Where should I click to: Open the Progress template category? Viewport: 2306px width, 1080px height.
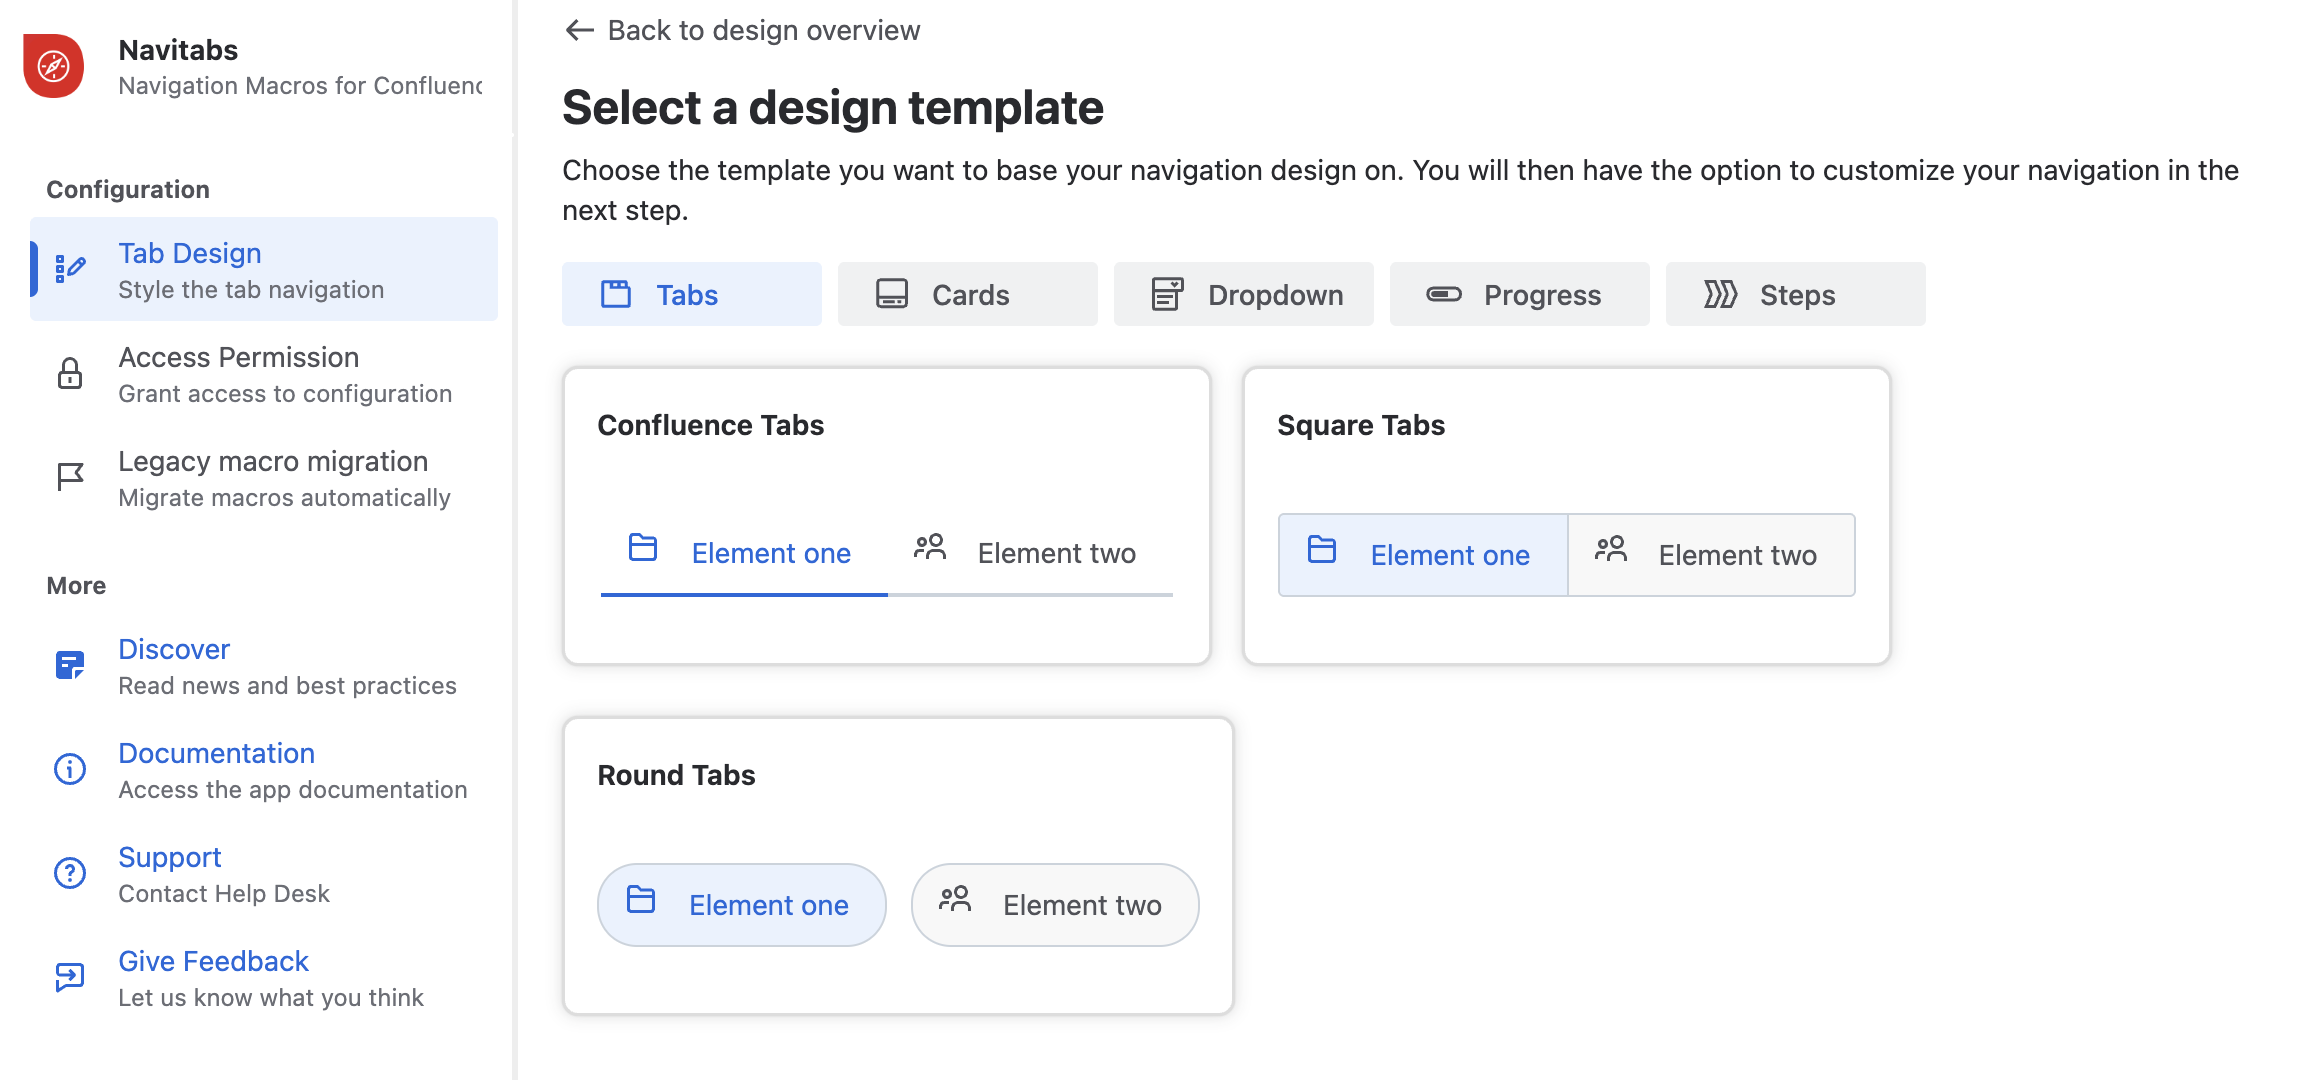1519,294
